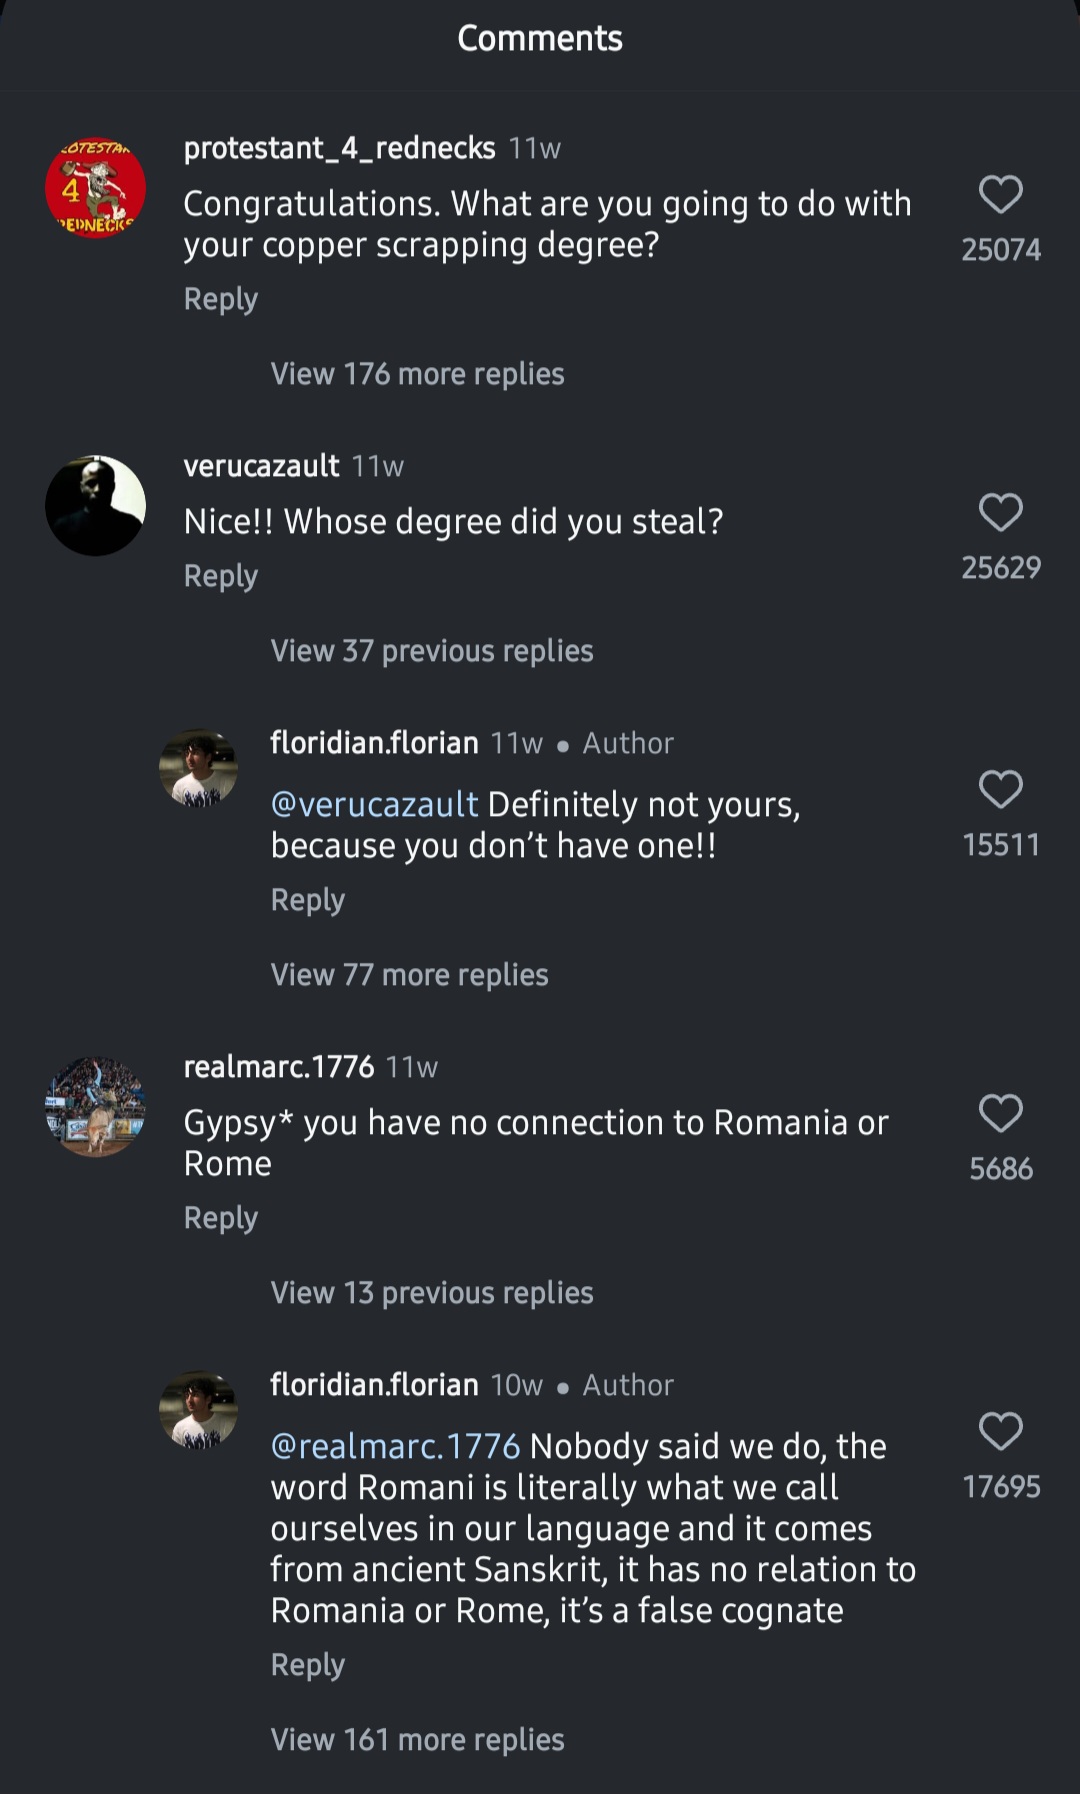Image resolution: width=1080 pixels, height=1794 pixels.
Task: Like the protestant_4_rednecks comment
Action: (1000, 195)
